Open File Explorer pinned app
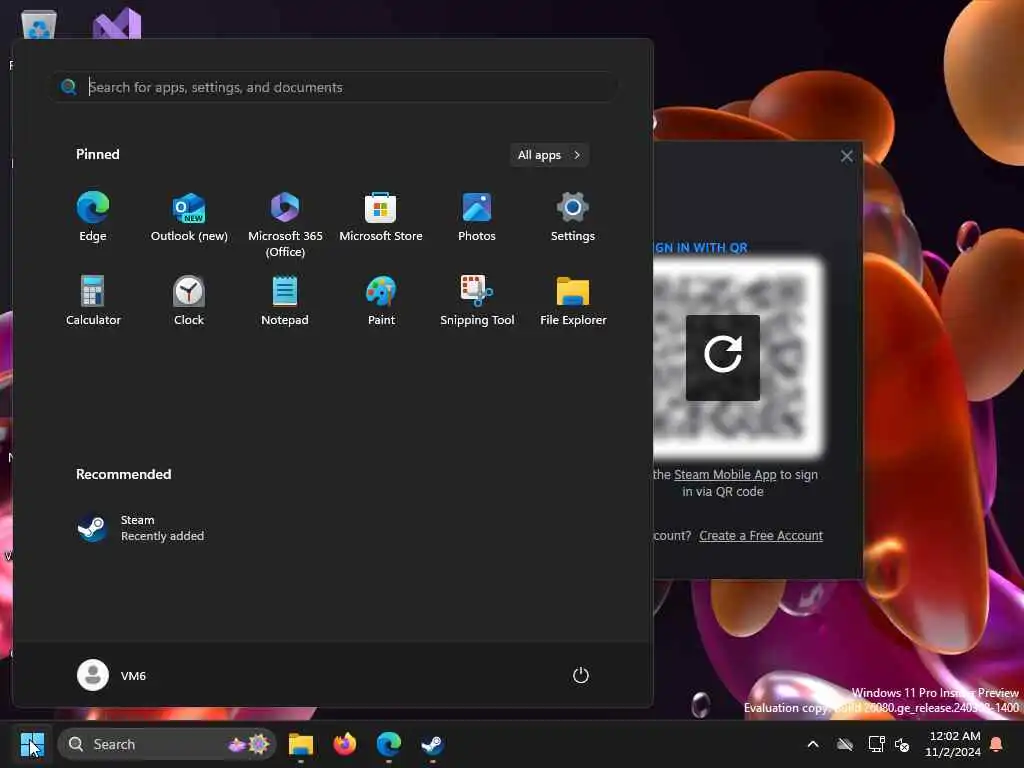Image resolution: width=1024 pixels, height=768 pixels. pos(573,301)
